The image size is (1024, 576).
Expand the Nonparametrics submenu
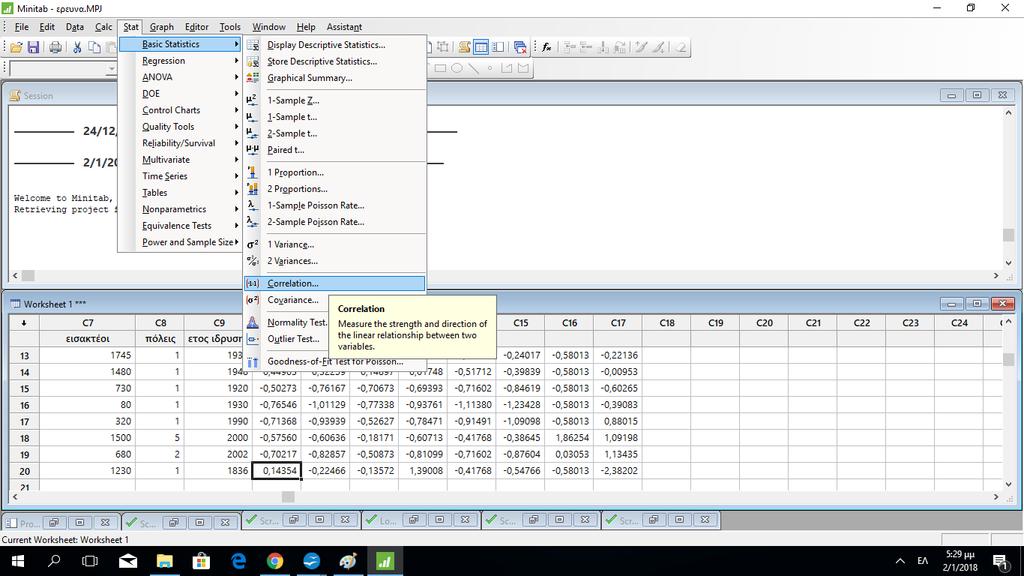pyautogui.click(x=180, y=209)
